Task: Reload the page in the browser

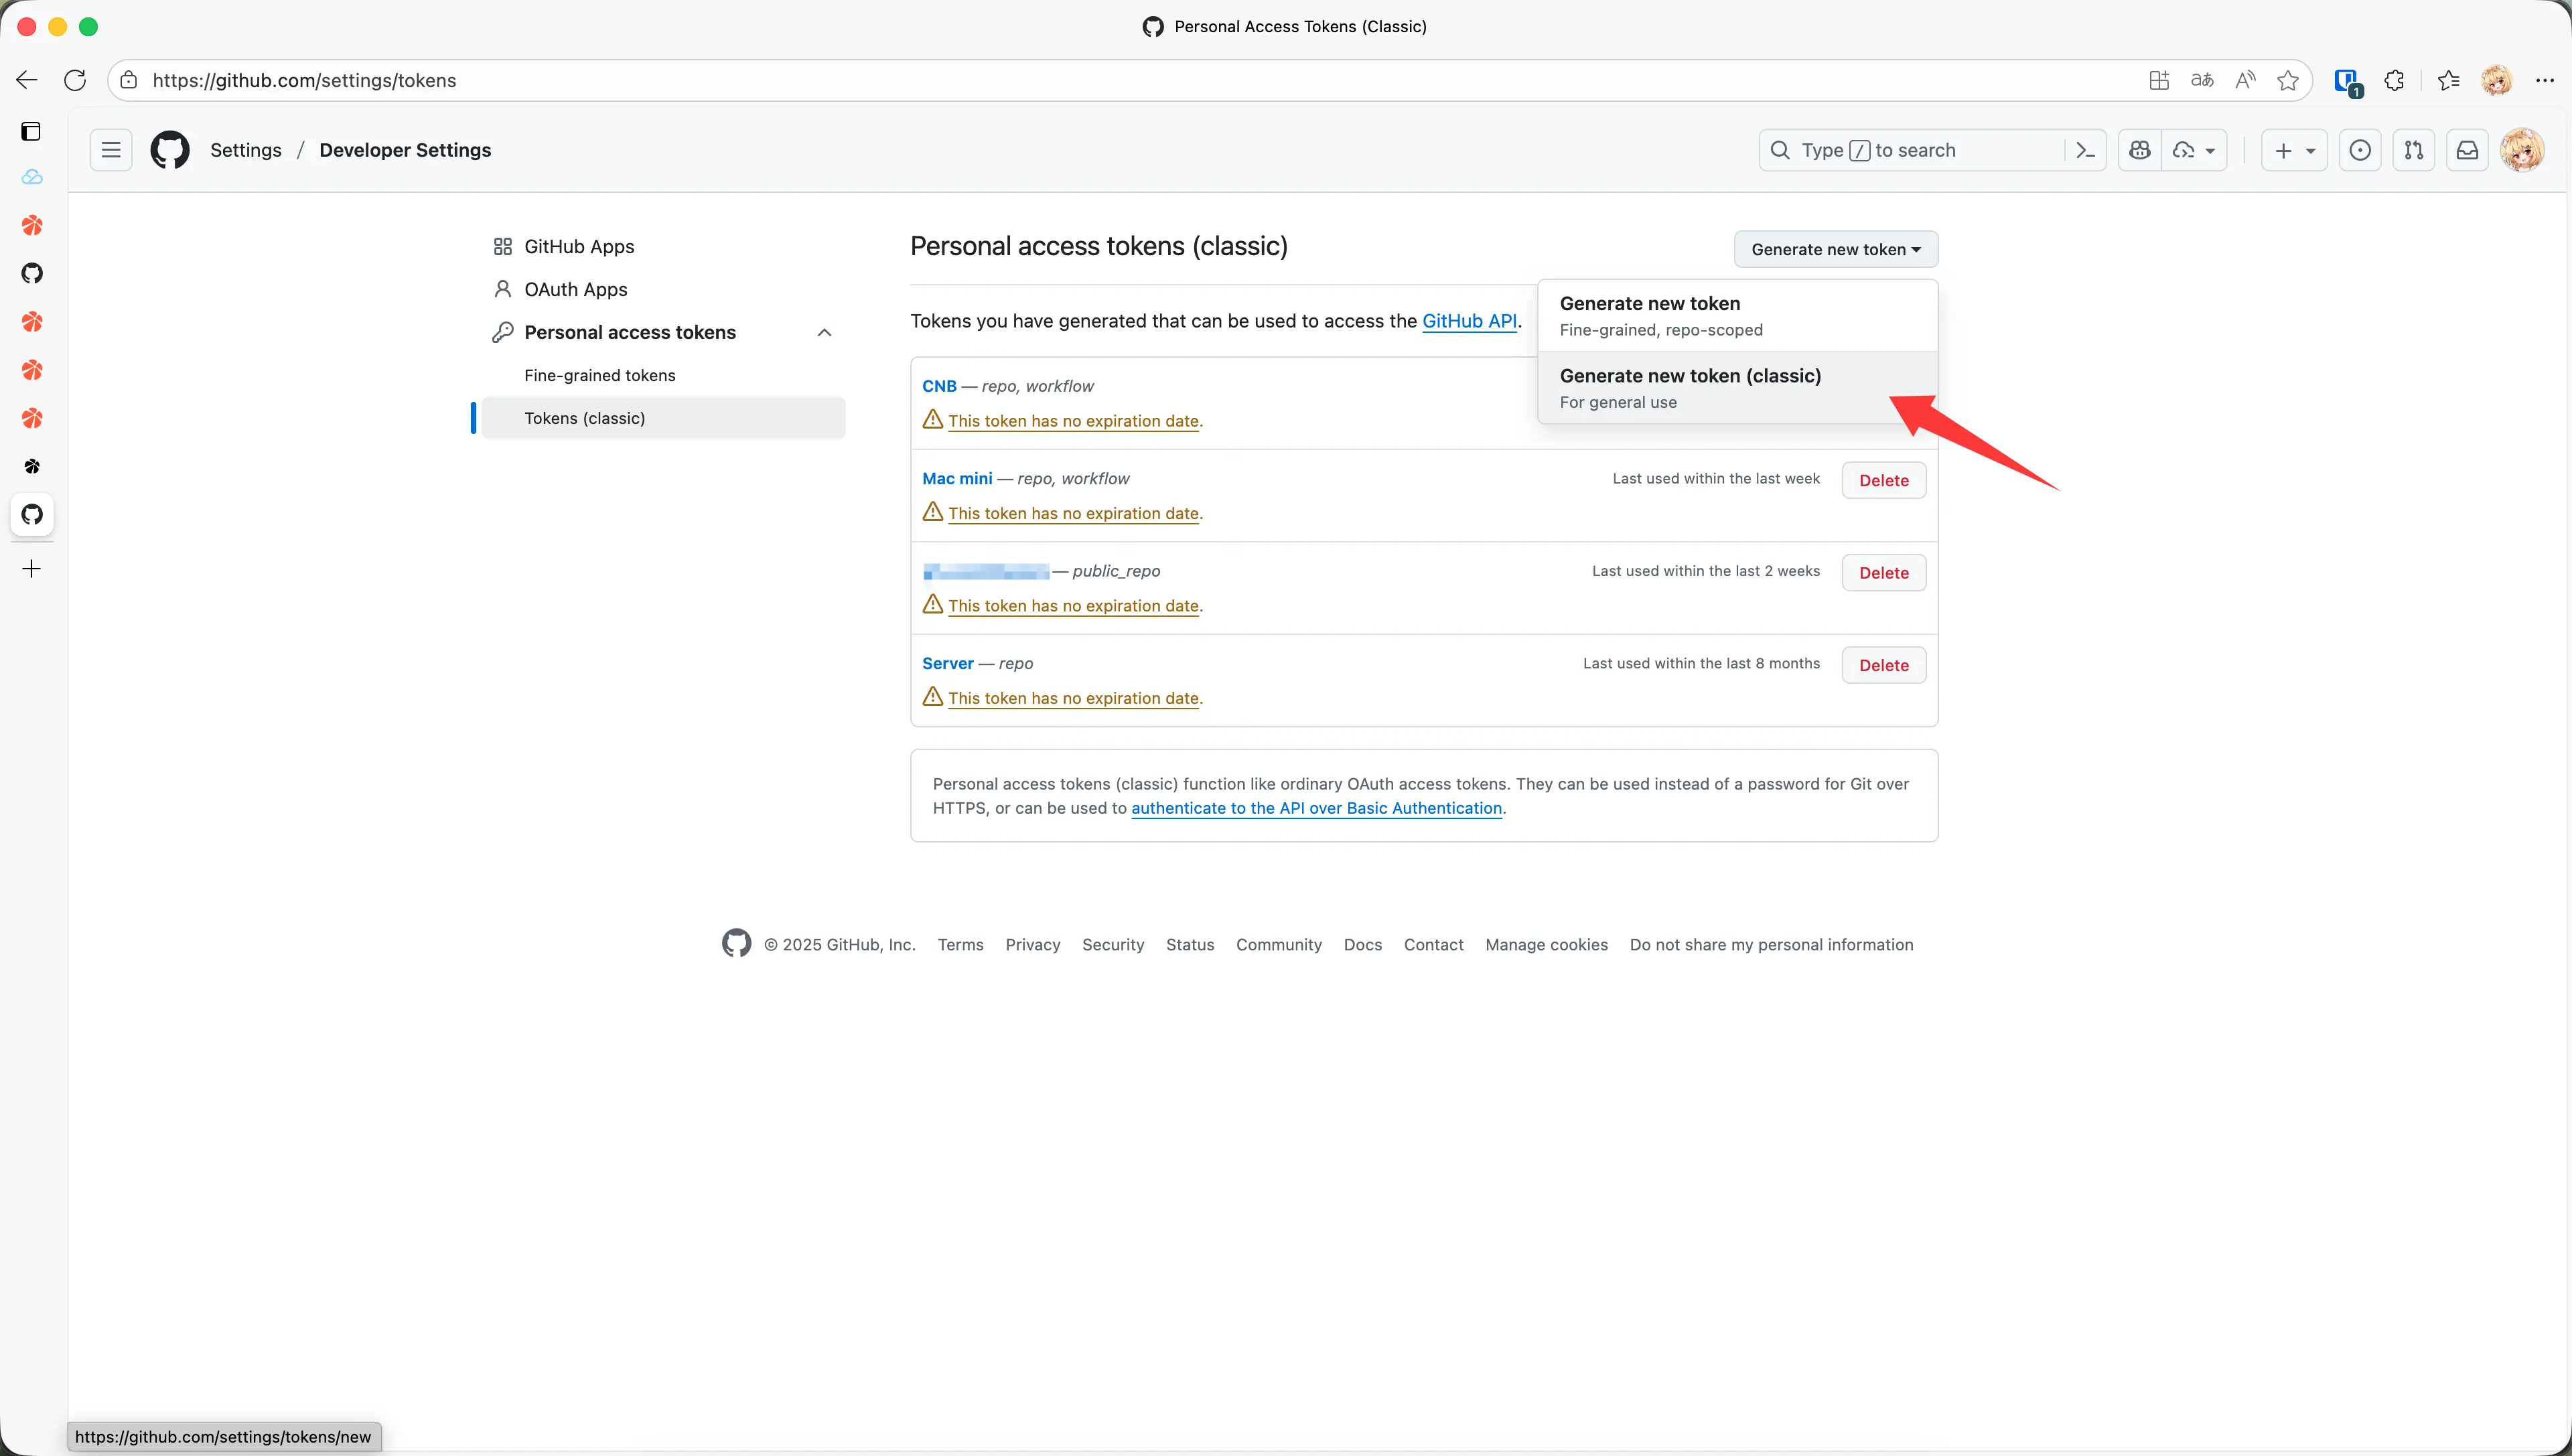Action: point(75,80)
